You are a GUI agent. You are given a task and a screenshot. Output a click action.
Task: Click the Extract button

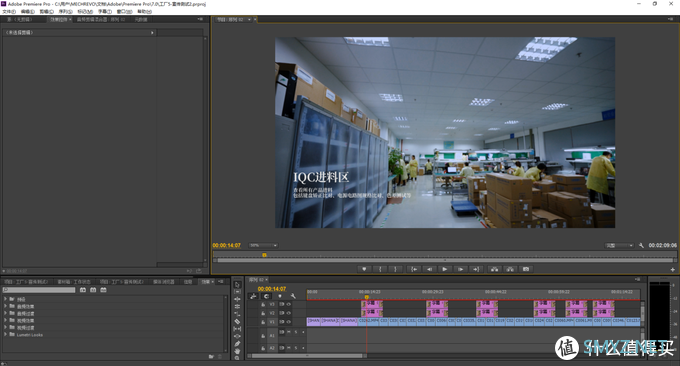click(x=510, y=269)
